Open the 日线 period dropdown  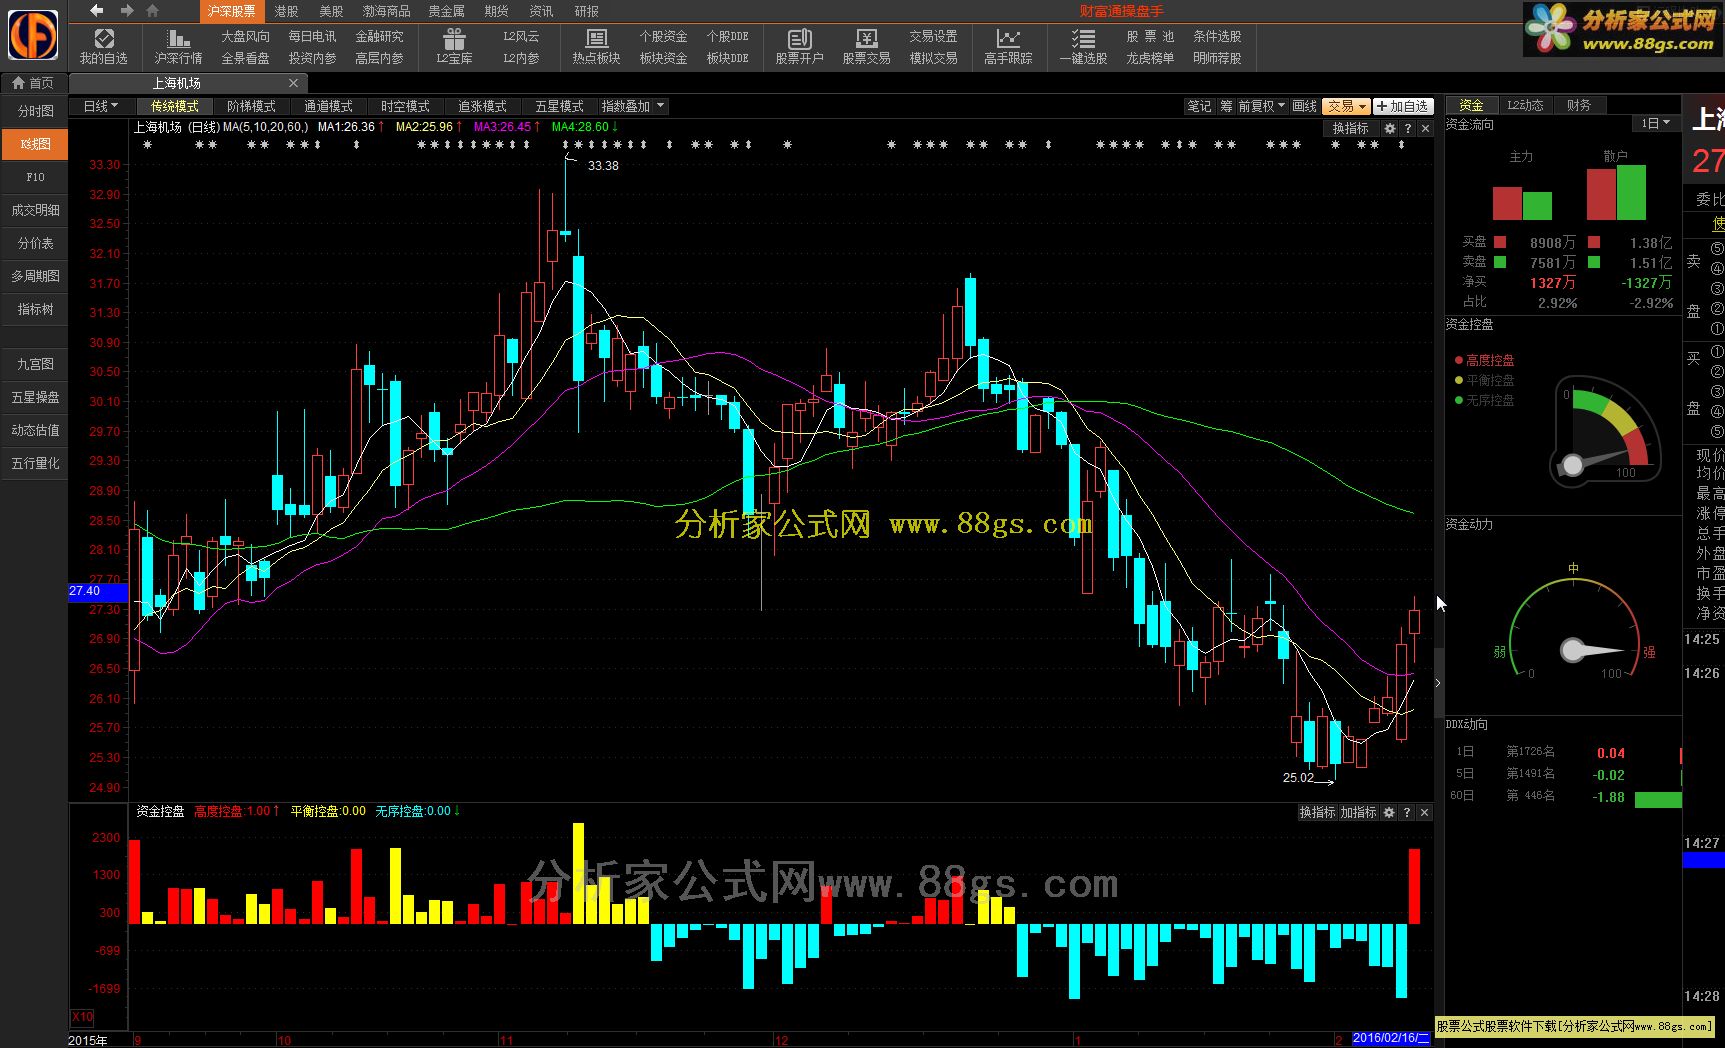[100, 106]
